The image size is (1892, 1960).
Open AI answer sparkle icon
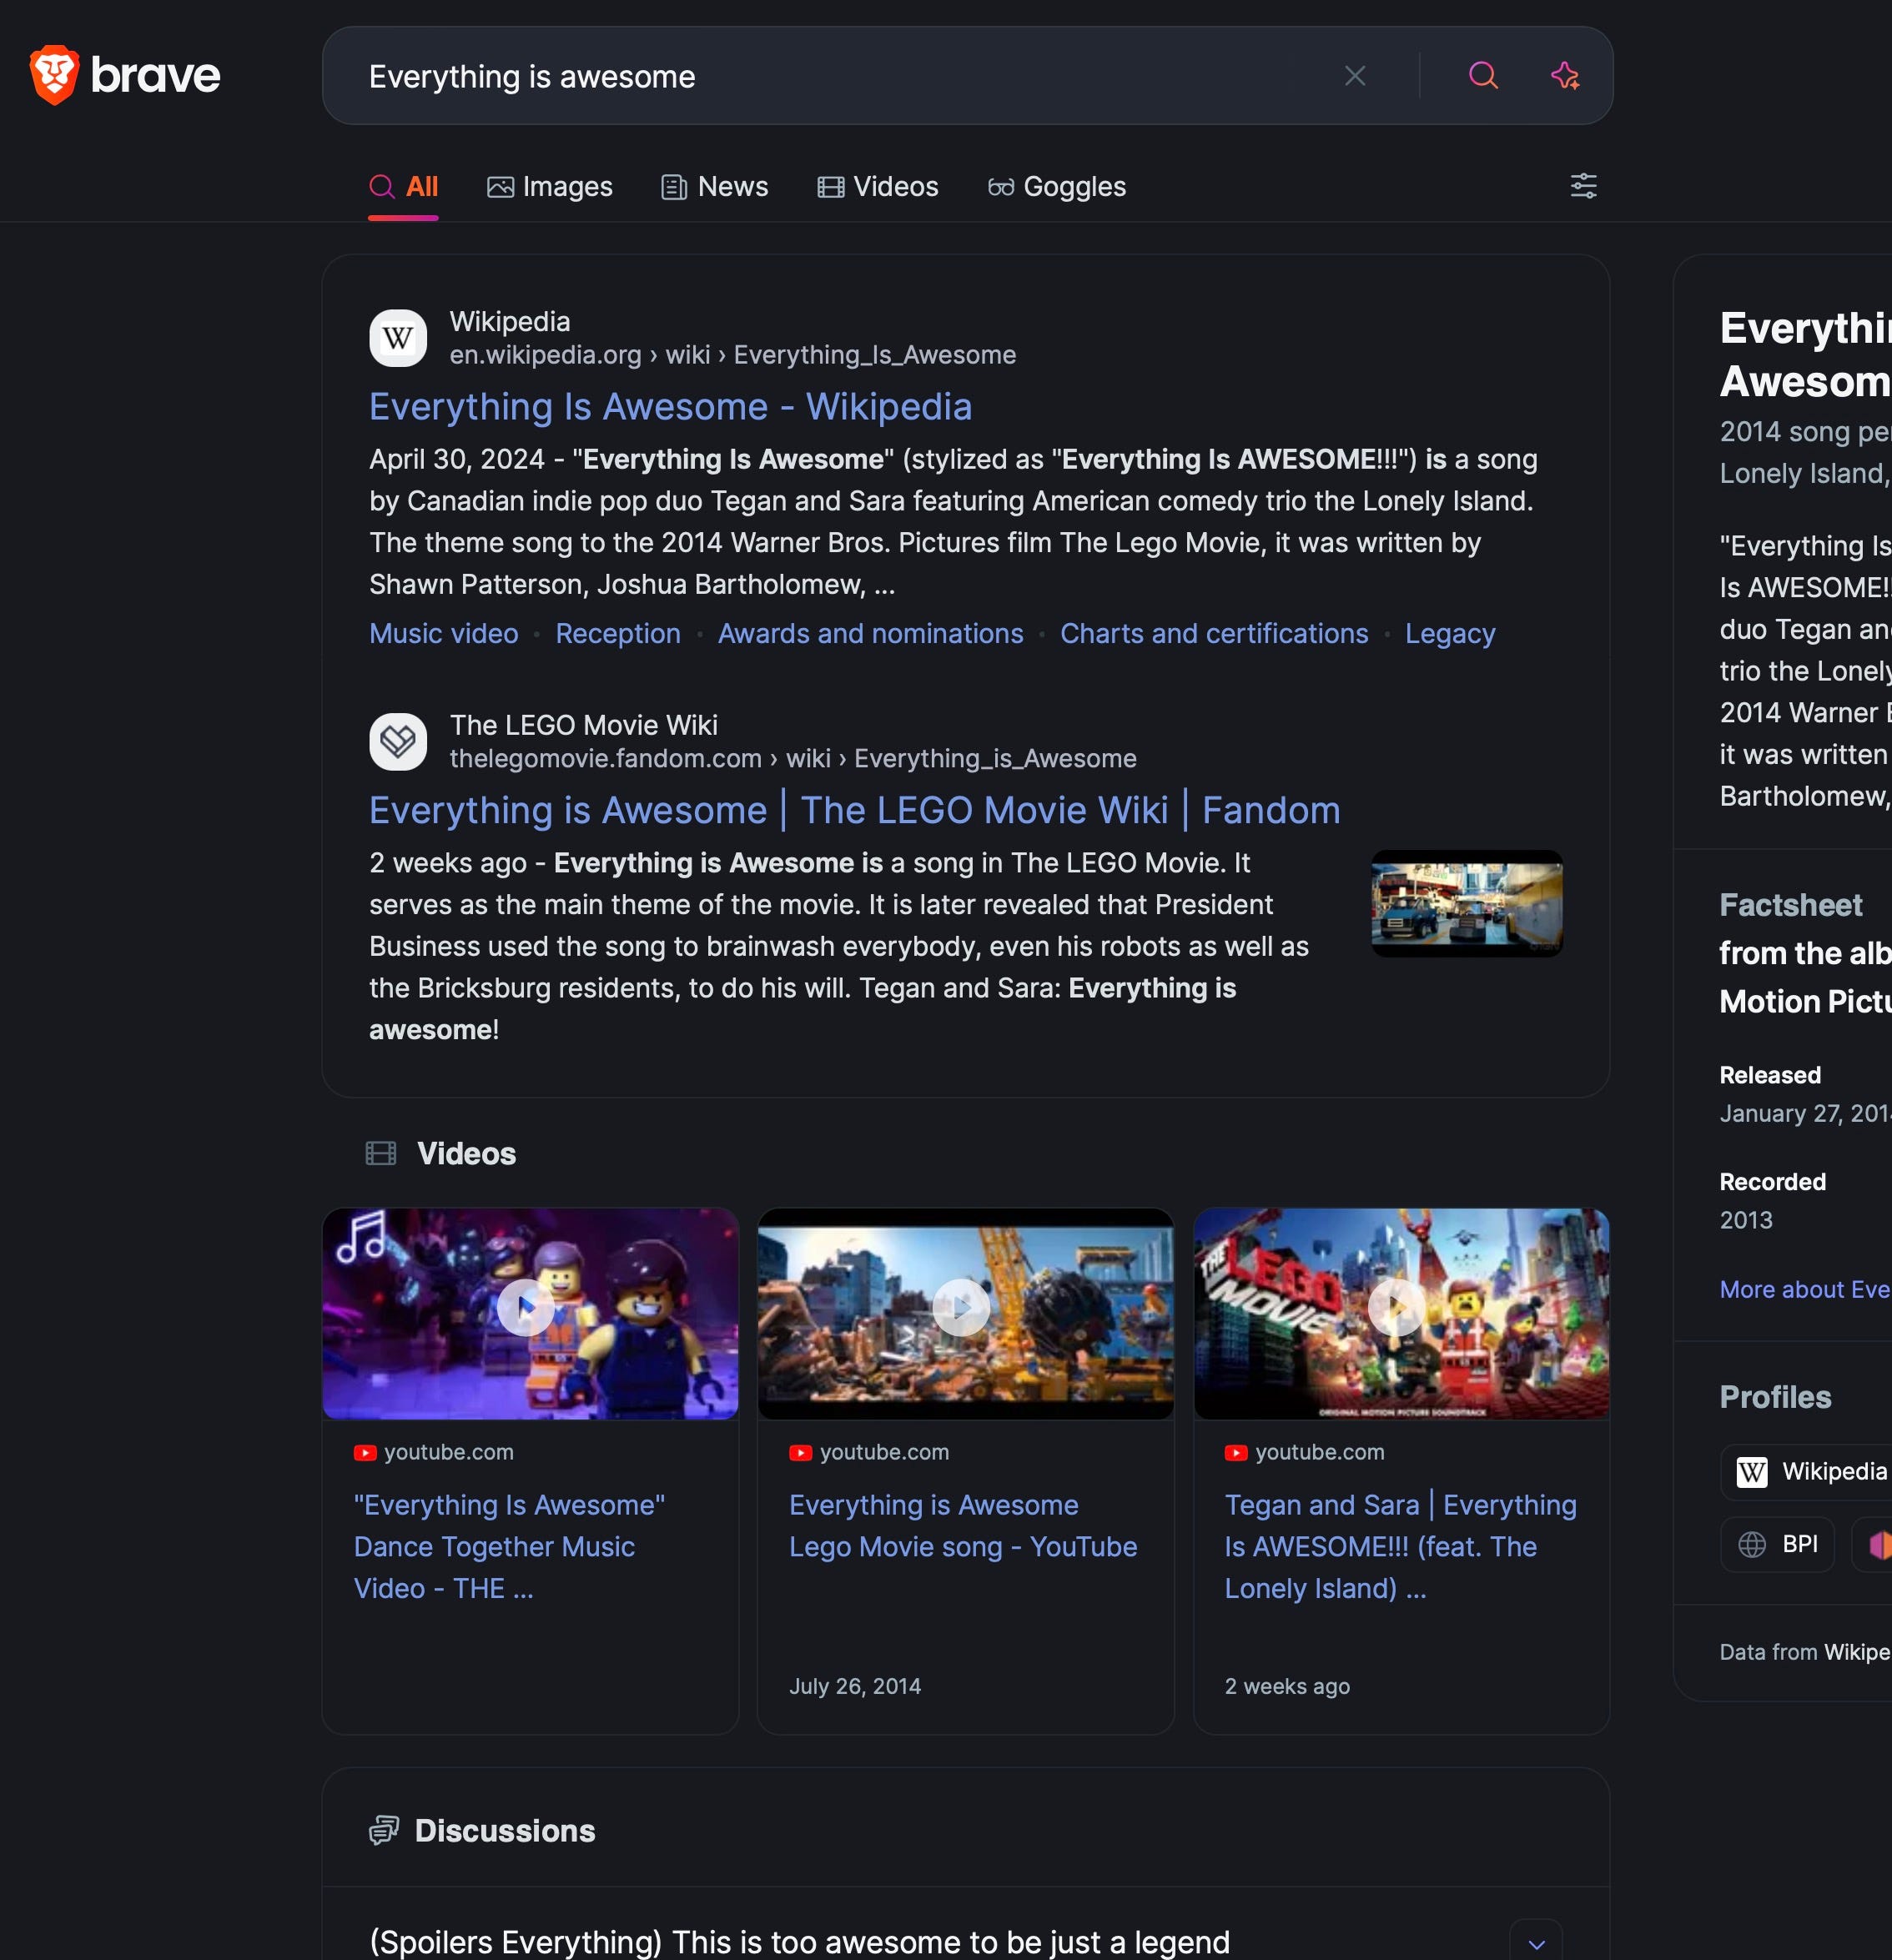pos(1564,76)
